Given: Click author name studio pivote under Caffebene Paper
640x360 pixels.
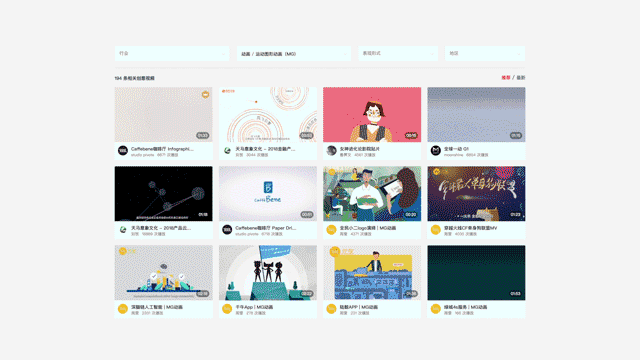Looking at the screenshot, I should tap(247, 234).
